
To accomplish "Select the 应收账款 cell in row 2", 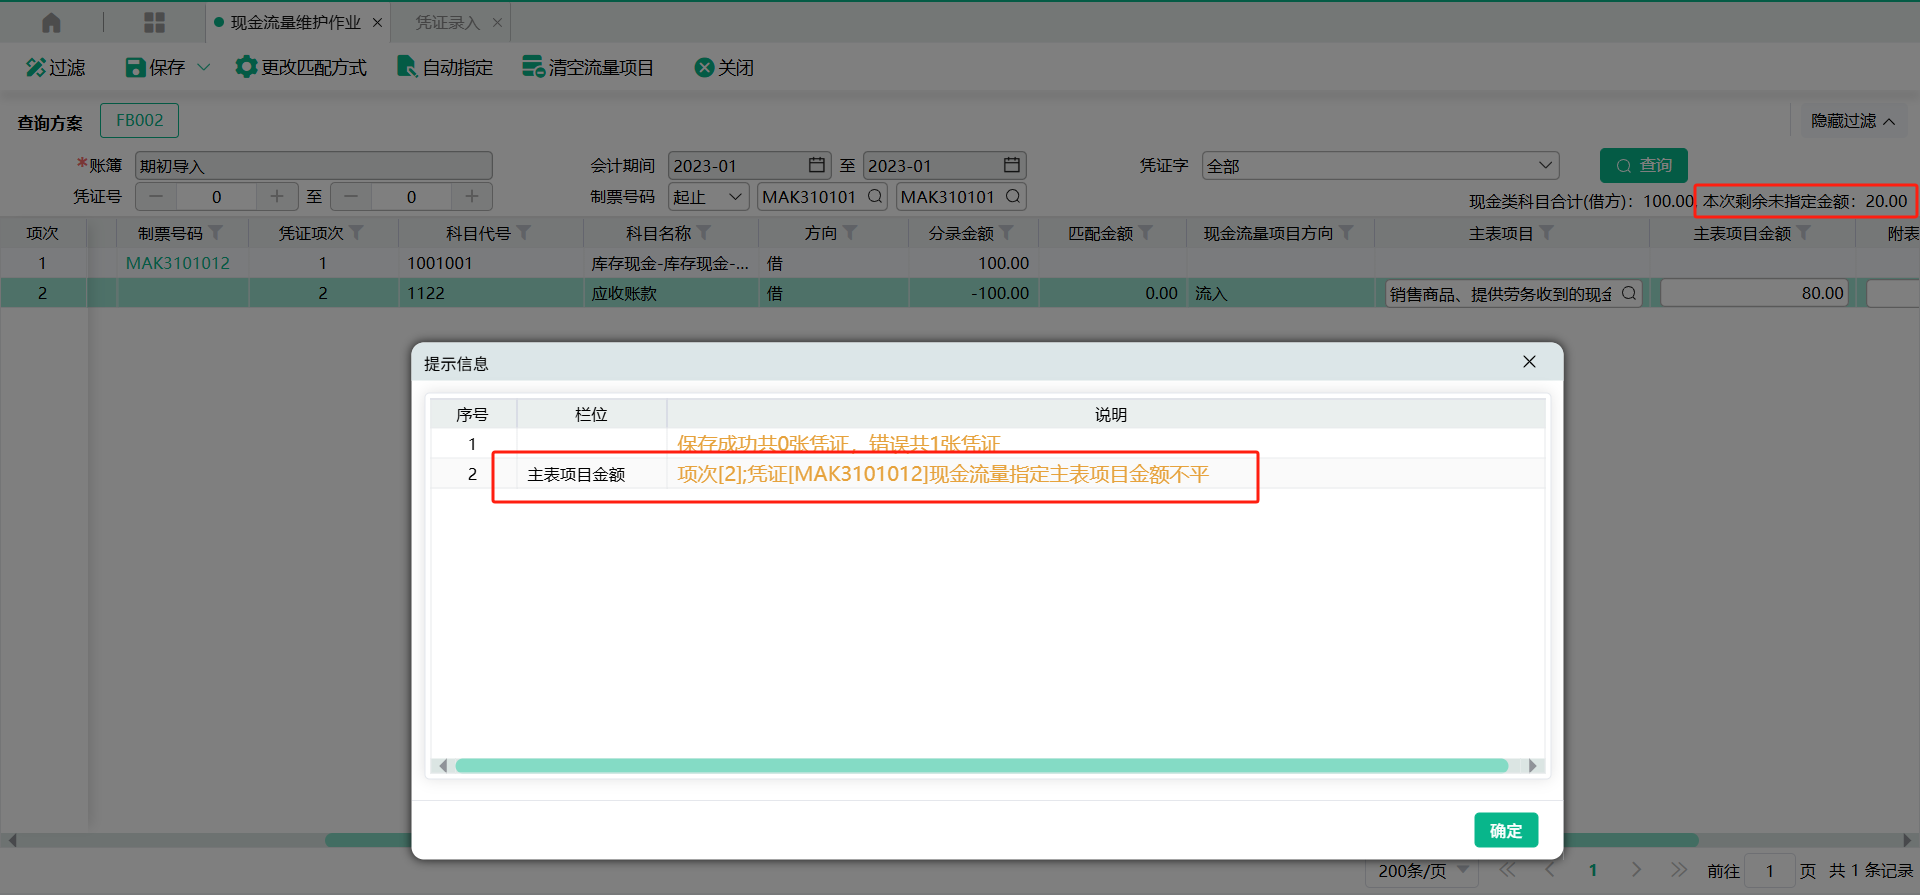I will pos(670,293).
